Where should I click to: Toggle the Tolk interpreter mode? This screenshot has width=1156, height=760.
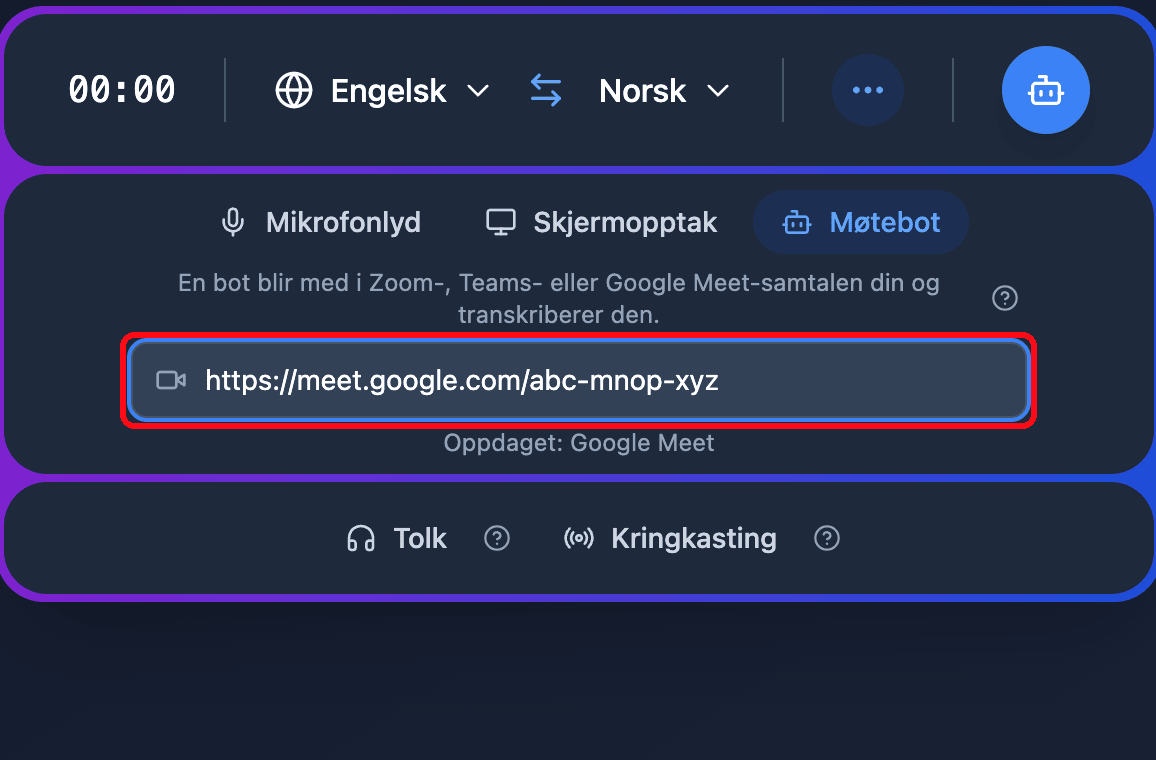(x=397, y=538)
